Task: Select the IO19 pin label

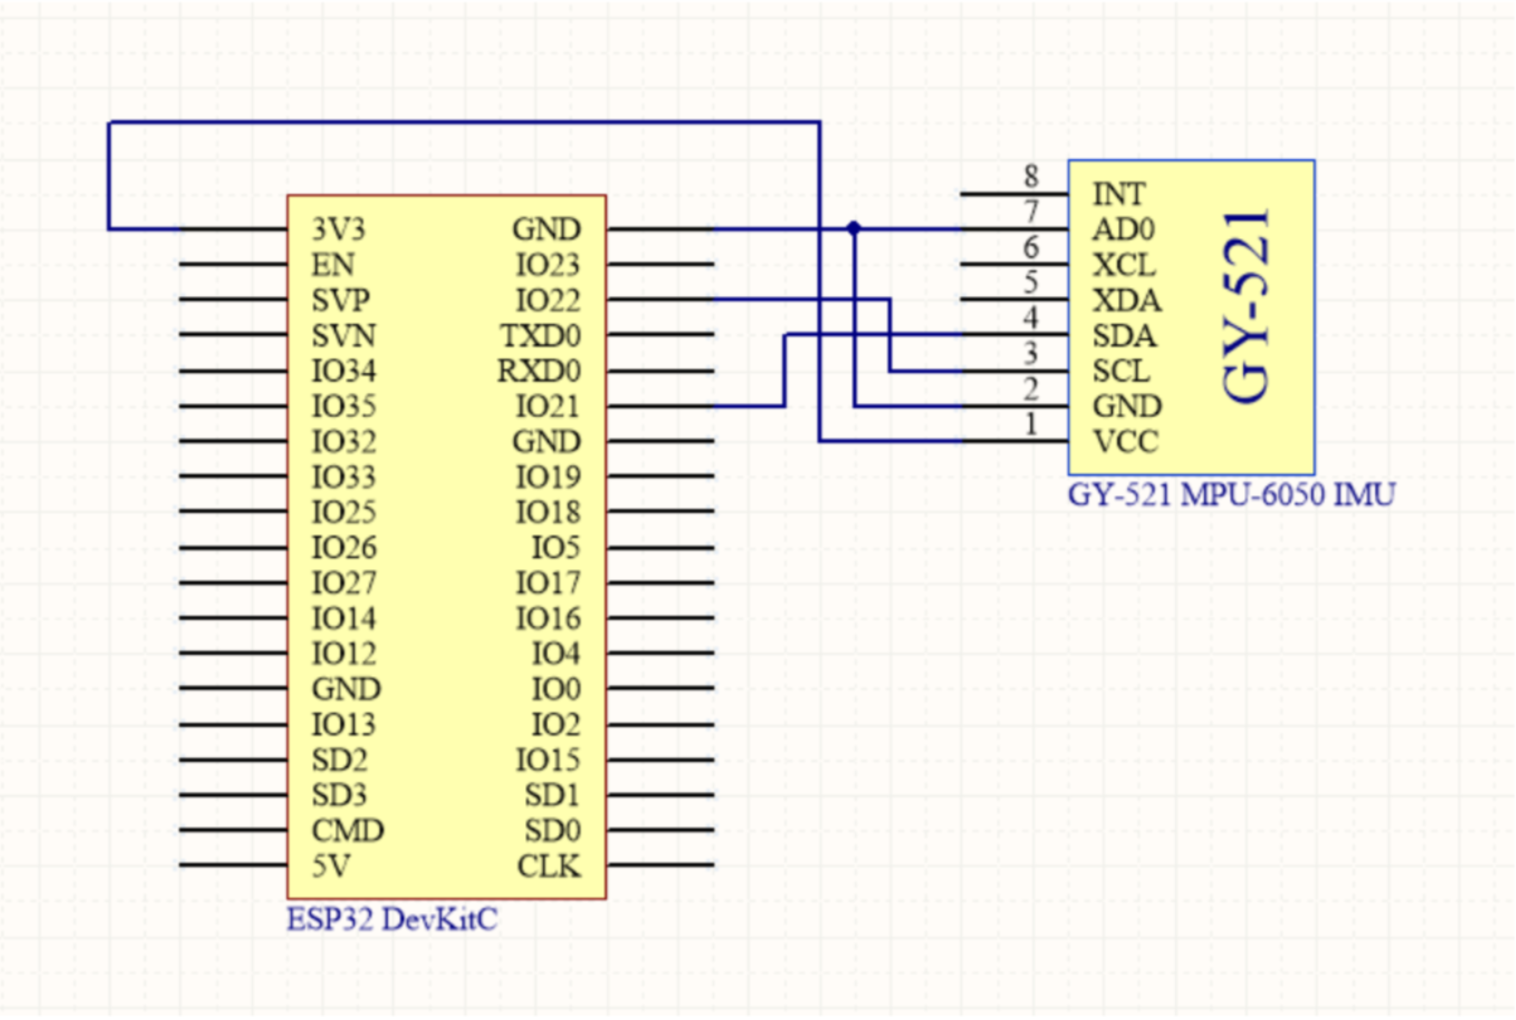Action: [x=547, y=477]
